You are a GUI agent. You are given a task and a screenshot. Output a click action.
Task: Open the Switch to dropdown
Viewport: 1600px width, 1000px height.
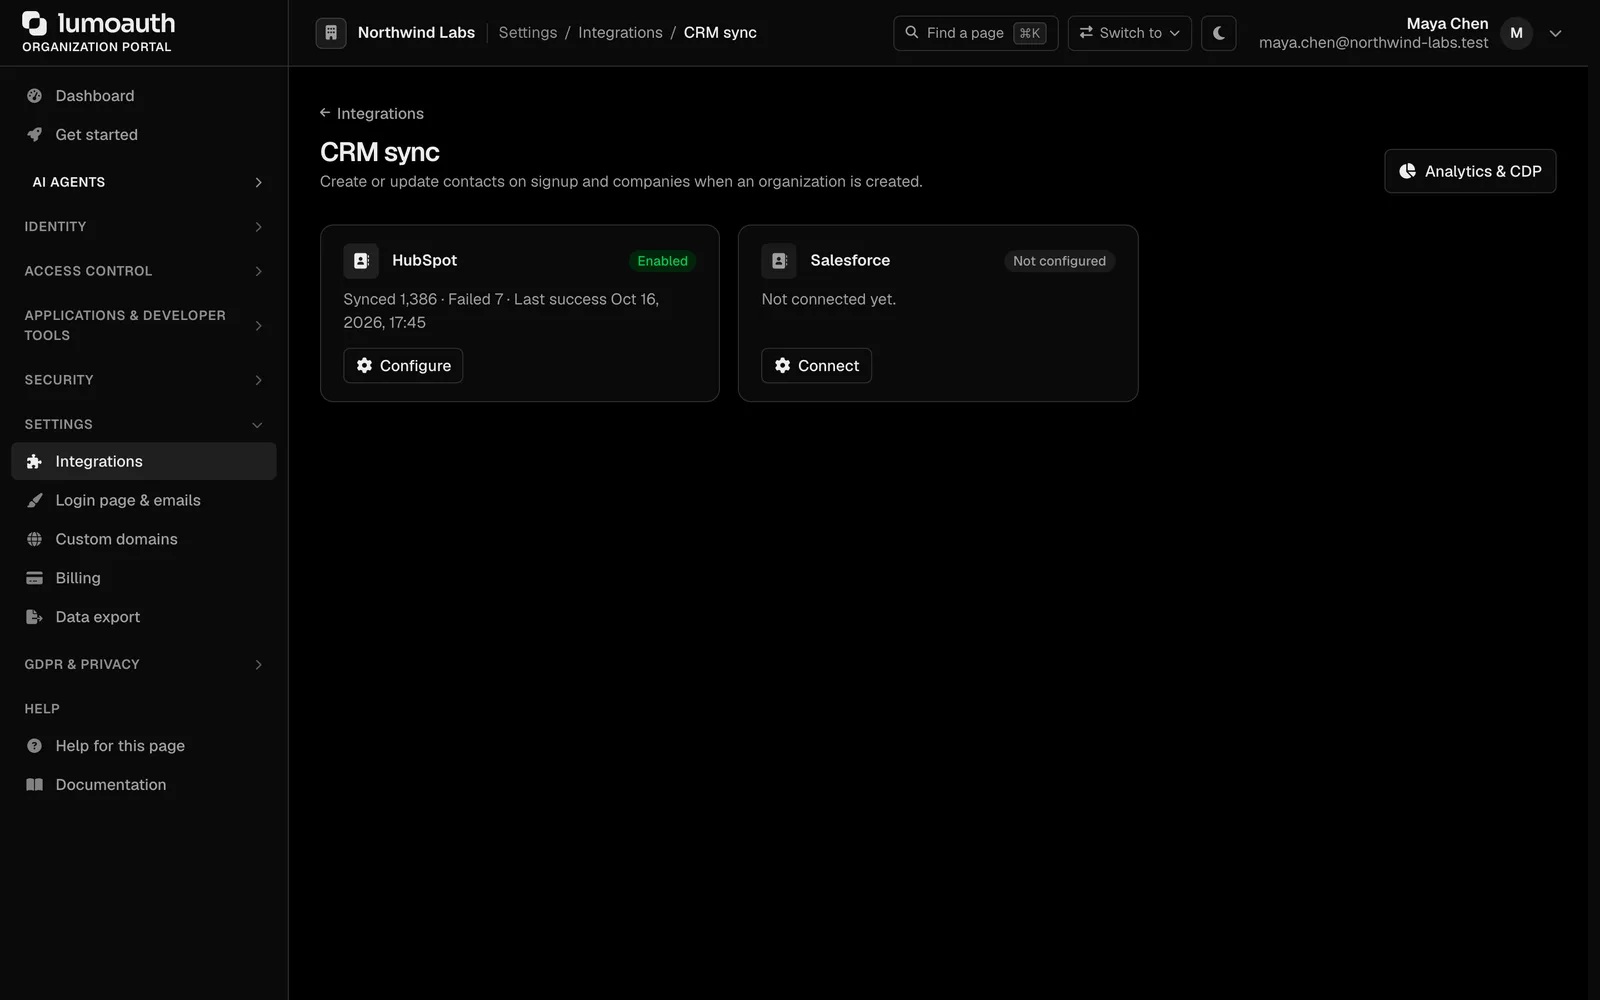pyautogui.click(x=1130, y=33)
